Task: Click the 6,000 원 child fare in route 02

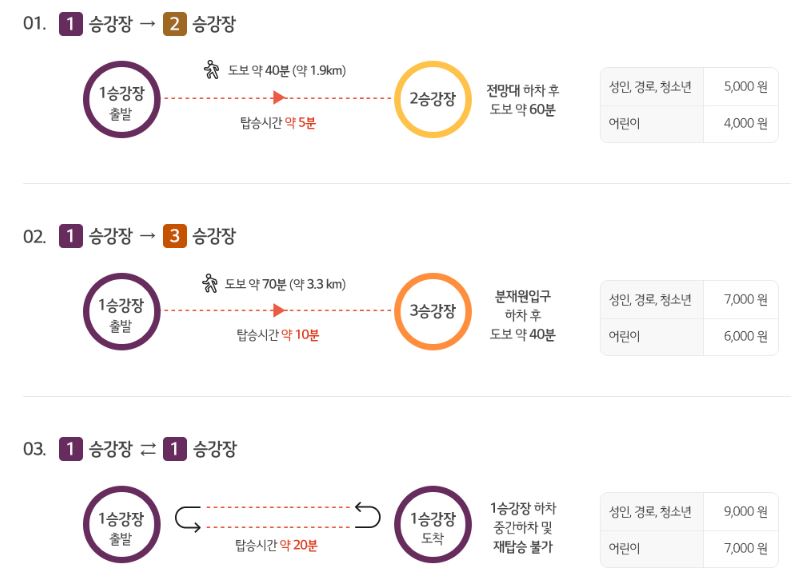Action: (745, 336)
